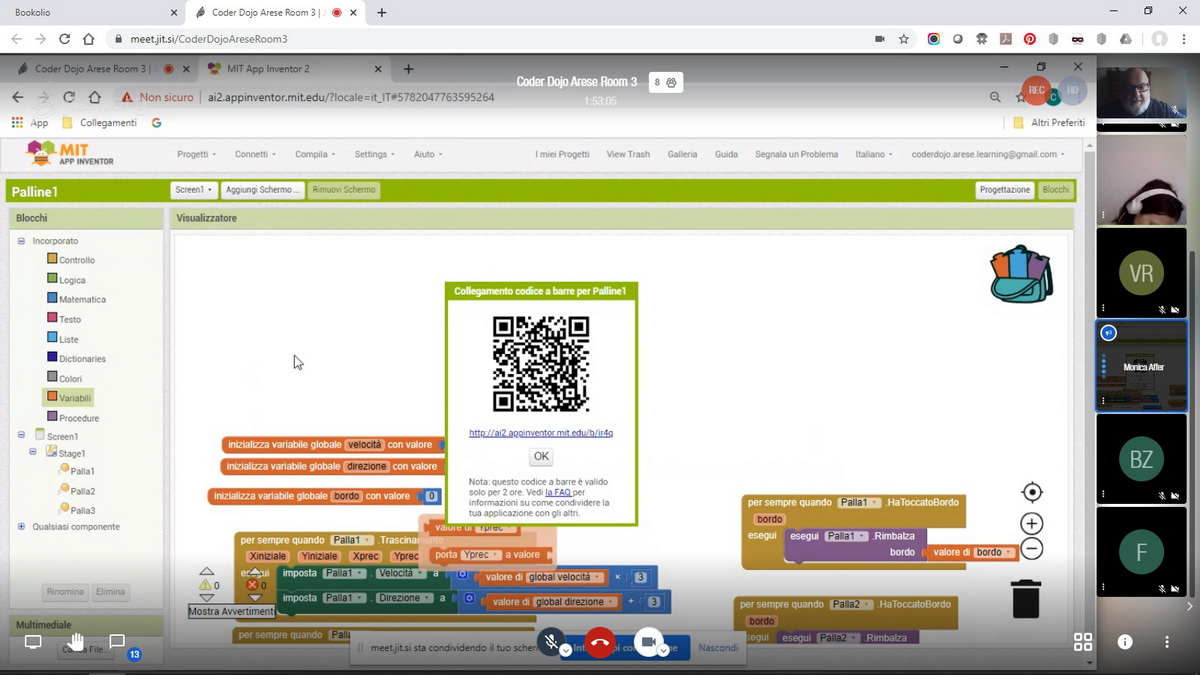This screenshot has height=675, width=1200.
Task: Toggle the microphone mute button
Action: [551, 641]
